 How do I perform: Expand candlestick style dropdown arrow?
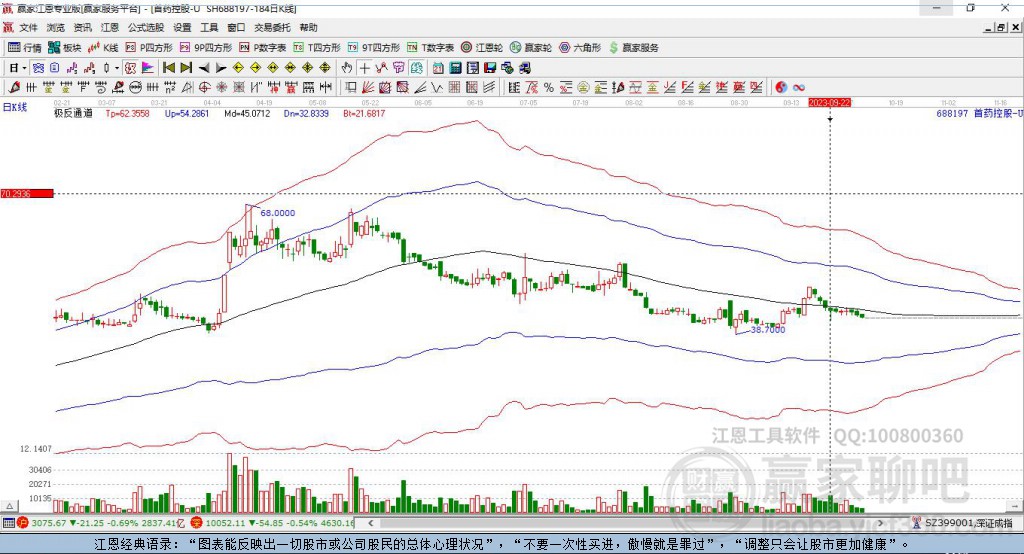coord(117,68)
